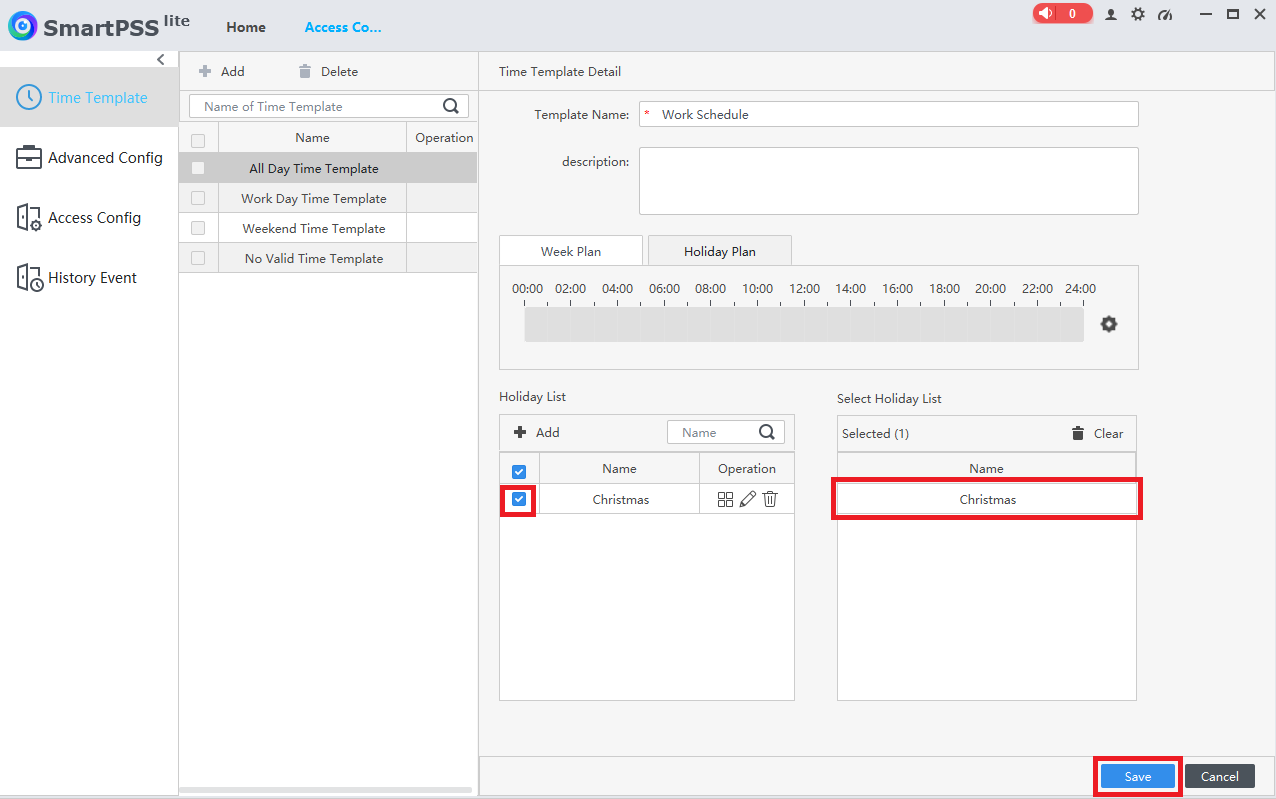The height and width of the screenshot is (799, 1276).
Task: Save the time template
Action: [1137, 776]
